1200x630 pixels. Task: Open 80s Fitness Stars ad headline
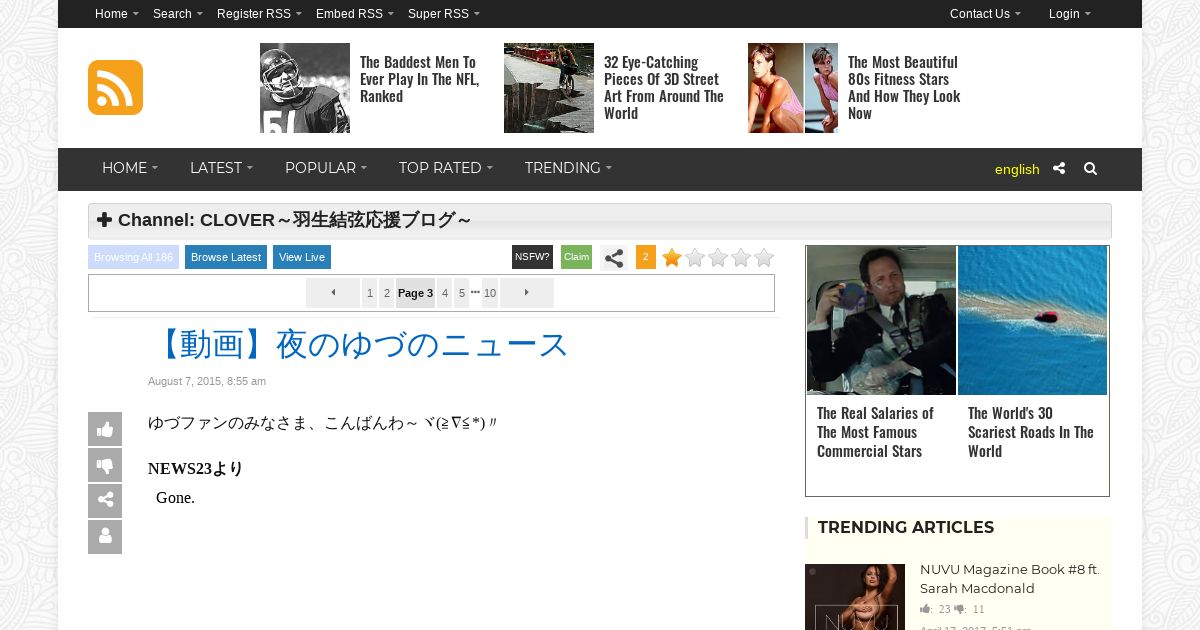tap(904, 88)
